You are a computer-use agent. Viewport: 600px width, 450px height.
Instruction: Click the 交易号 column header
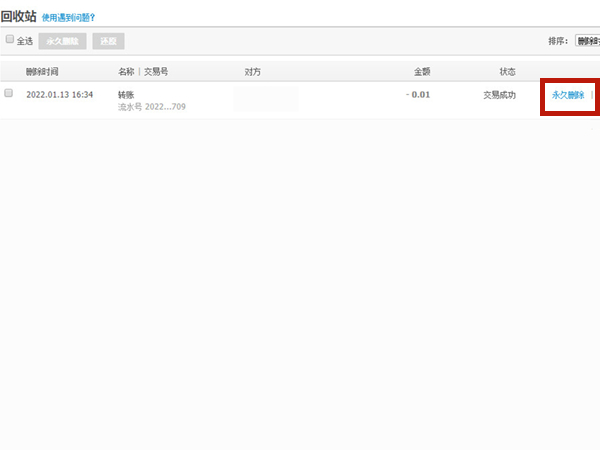click(x=155, y=71)
